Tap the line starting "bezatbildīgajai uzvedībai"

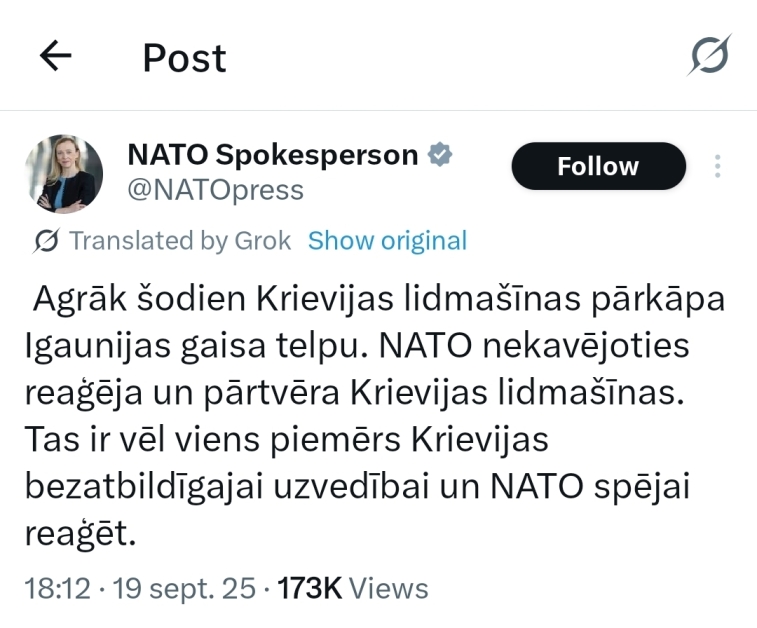coord(358,487)
